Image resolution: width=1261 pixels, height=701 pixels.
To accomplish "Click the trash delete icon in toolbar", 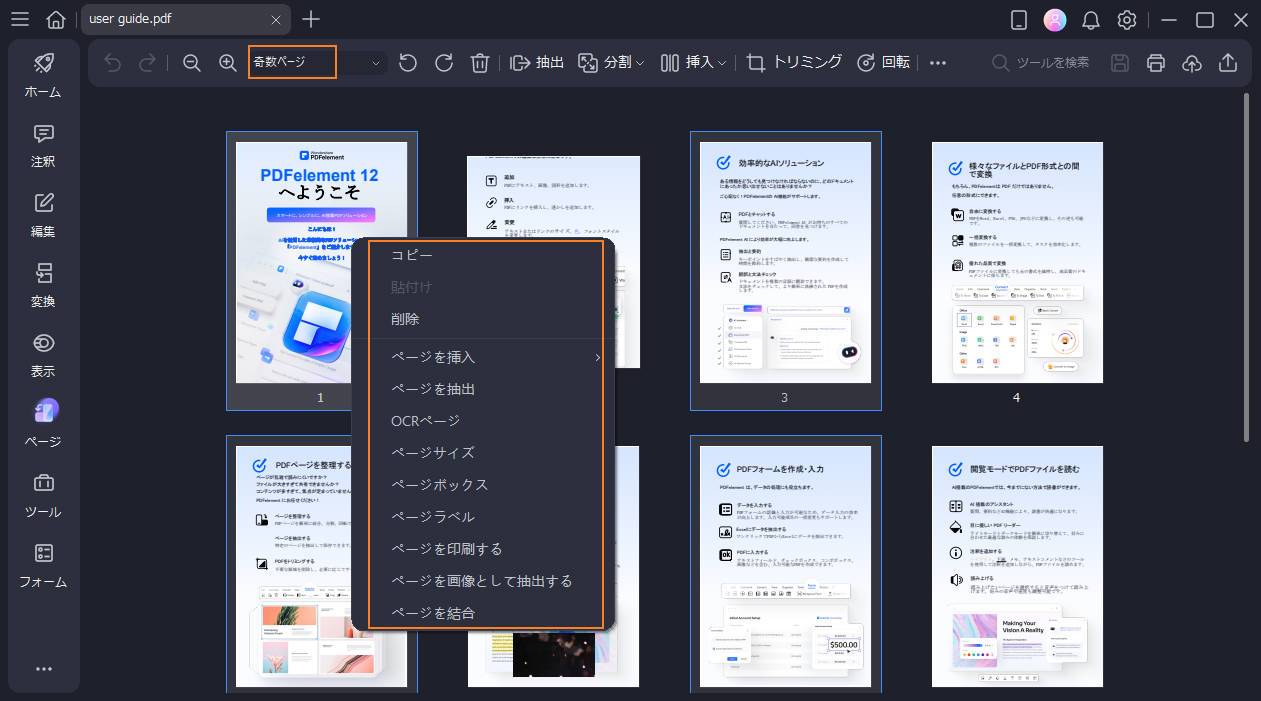I will [480, 62].
